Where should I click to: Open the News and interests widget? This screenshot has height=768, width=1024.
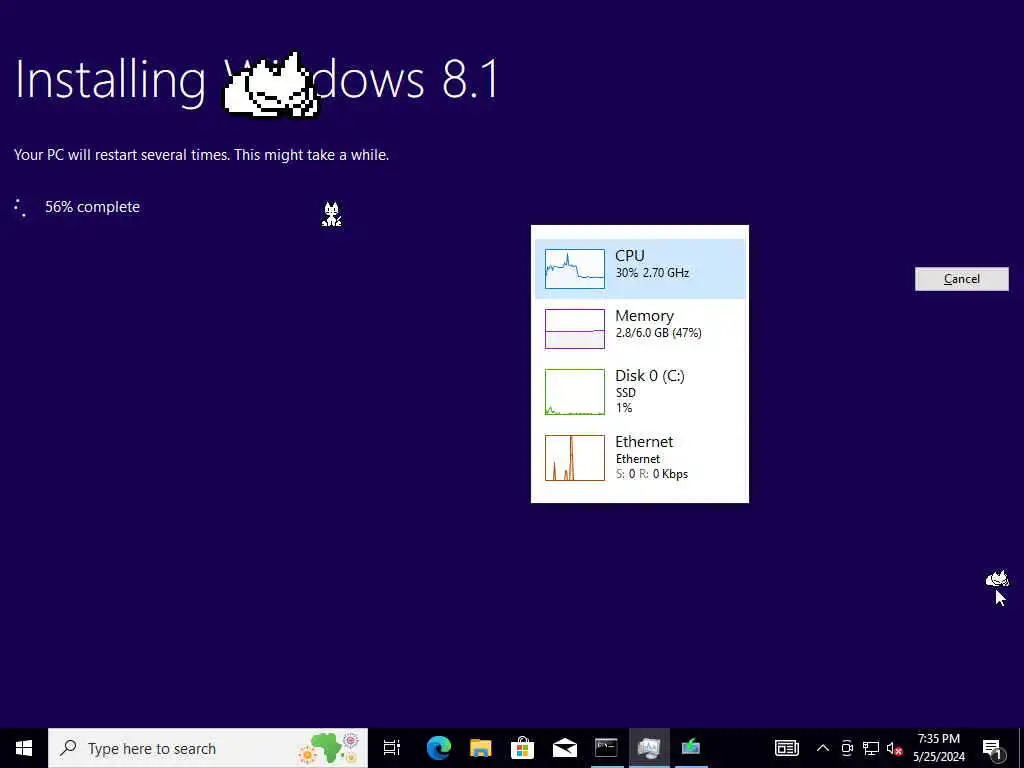point(786,748)
